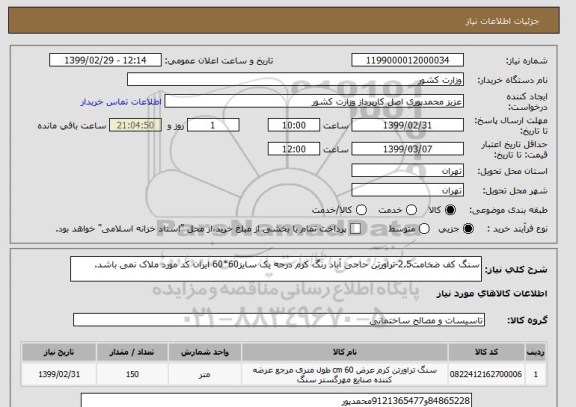Click the buyer organization field وزارت کشور
The image size is (576, 407).
(295, 79)
